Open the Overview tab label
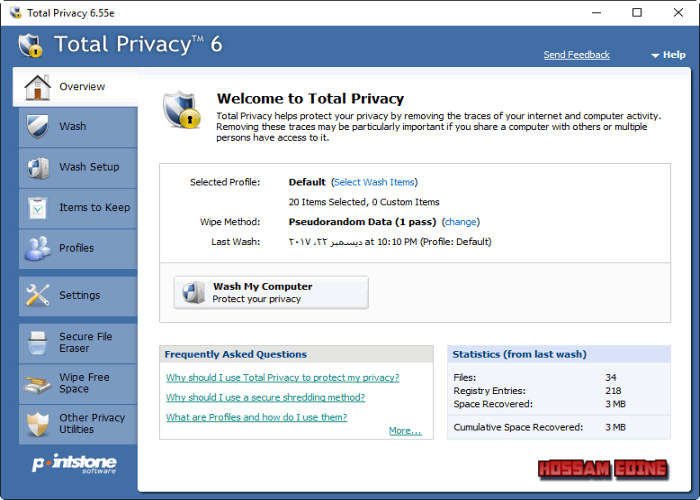Image resolution: width=700 pixels, height=500 pixels. (x=82, y=87)
